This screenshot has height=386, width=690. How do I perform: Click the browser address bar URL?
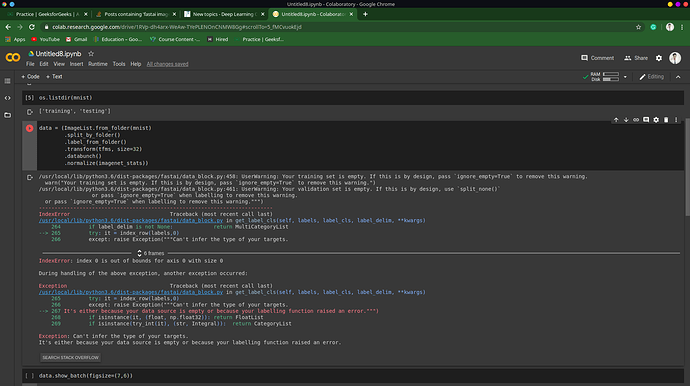pyautogui.click(x=177, y=27)
